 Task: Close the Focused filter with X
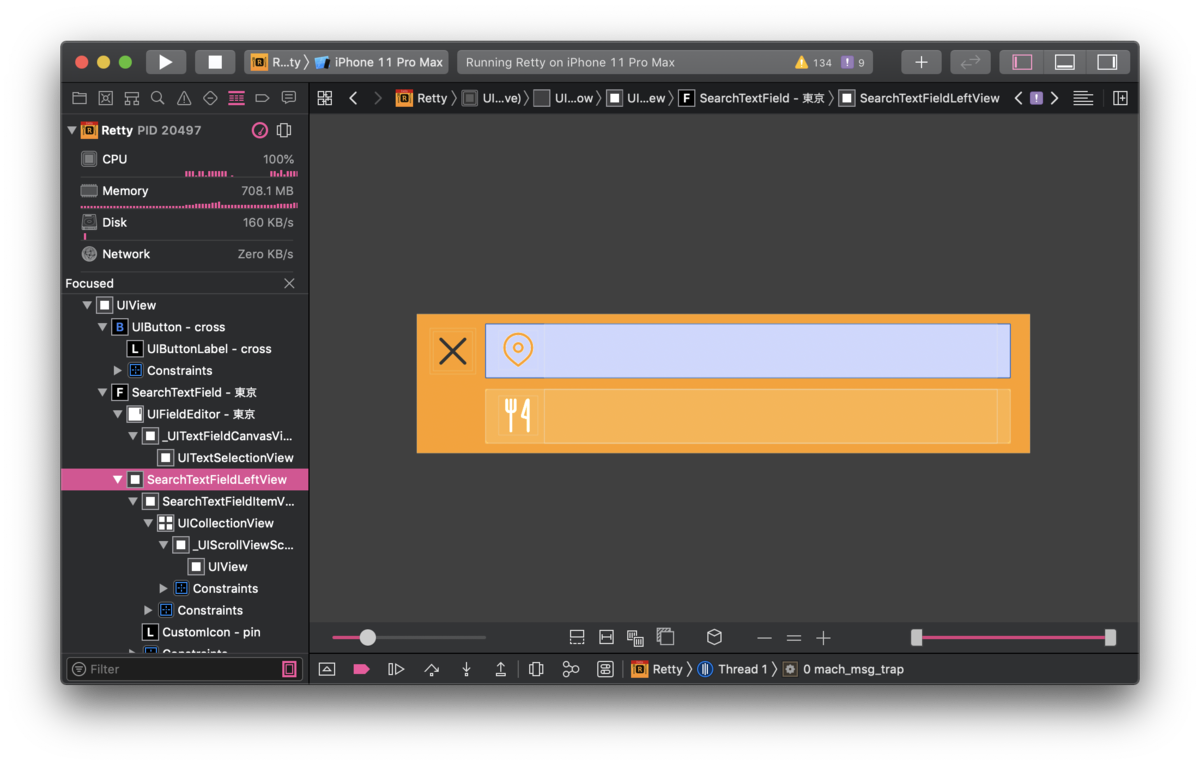pos(289,283)
